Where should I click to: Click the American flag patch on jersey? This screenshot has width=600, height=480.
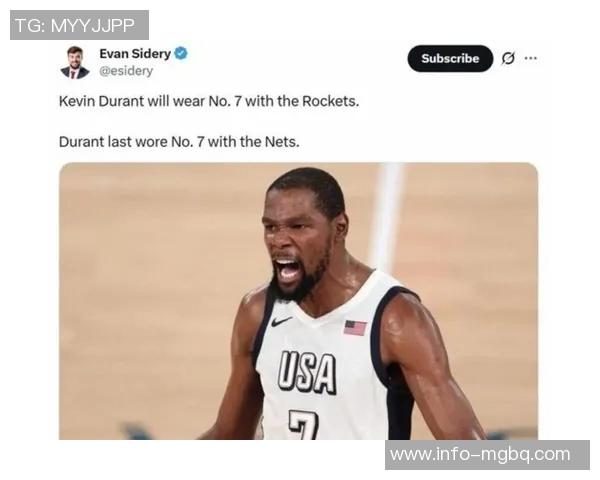tap(355, 328)
